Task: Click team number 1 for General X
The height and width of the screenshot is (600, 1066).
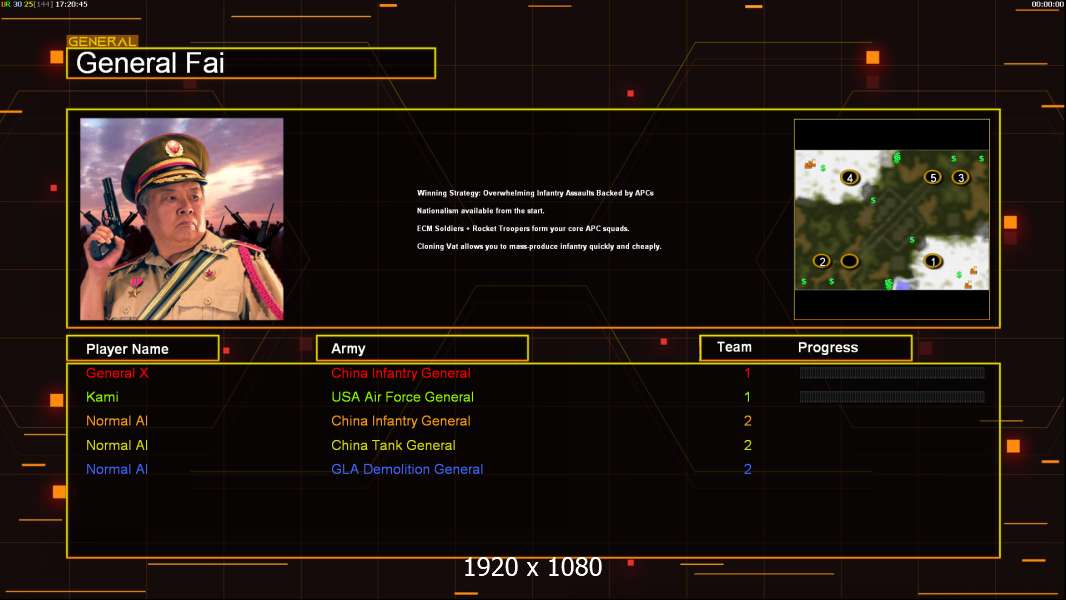Action: (747, 373)
